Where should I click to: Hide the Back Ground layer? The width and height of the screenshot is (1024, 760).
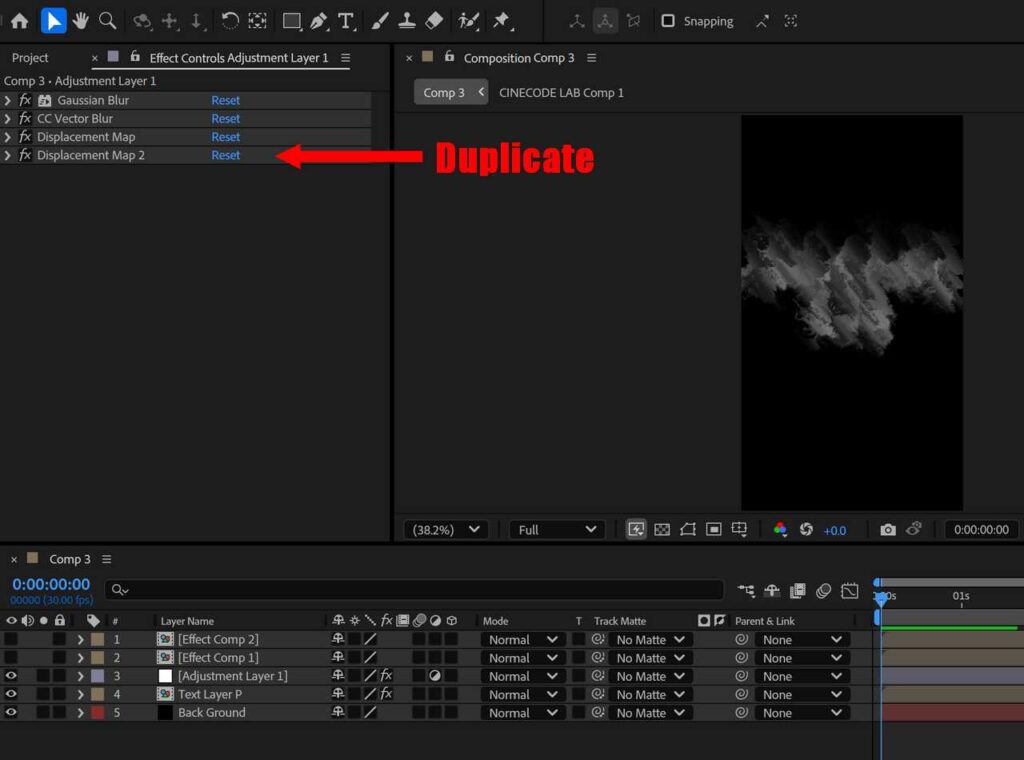click(x=11, y=712)
